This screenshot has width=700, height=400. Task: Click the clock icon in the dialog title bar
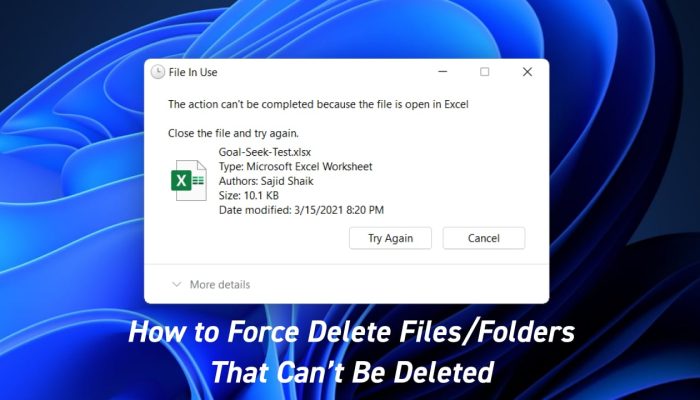[158, 72]
